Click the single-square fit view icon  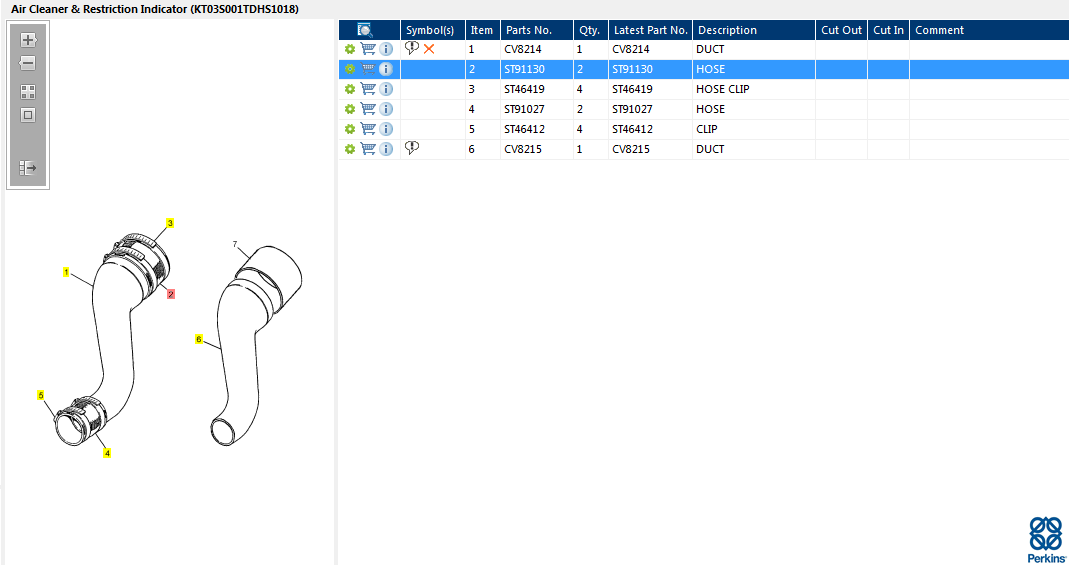(x=28, y=115)
